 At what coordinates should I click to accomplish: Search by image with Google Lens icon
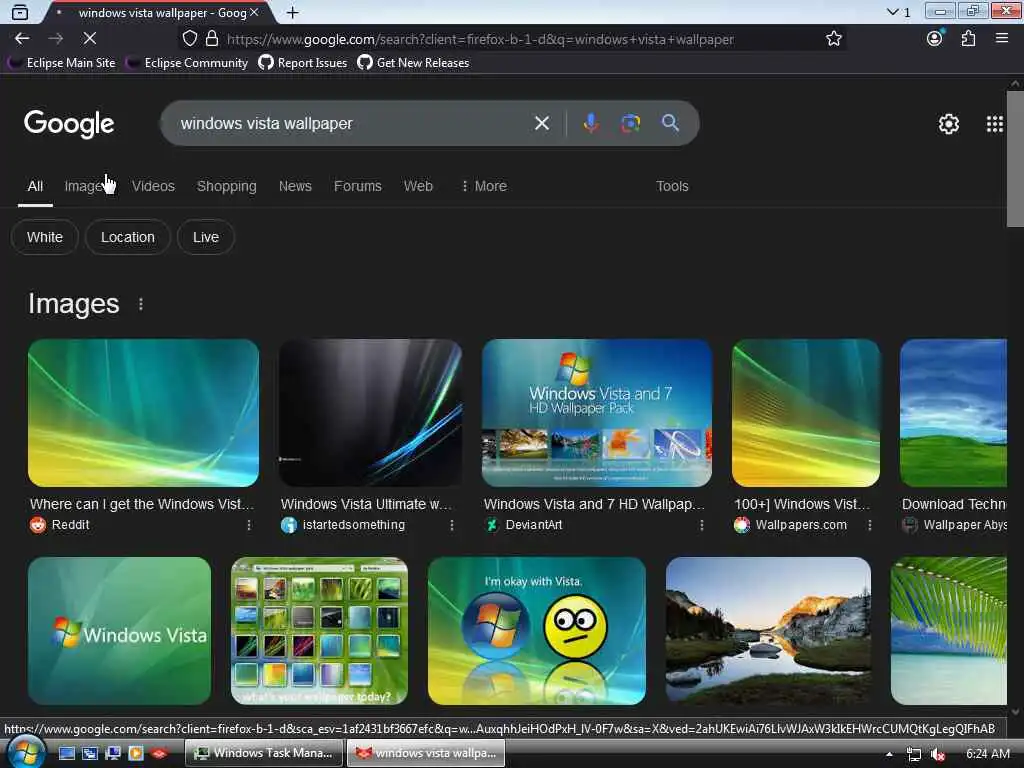coord(630,123)
